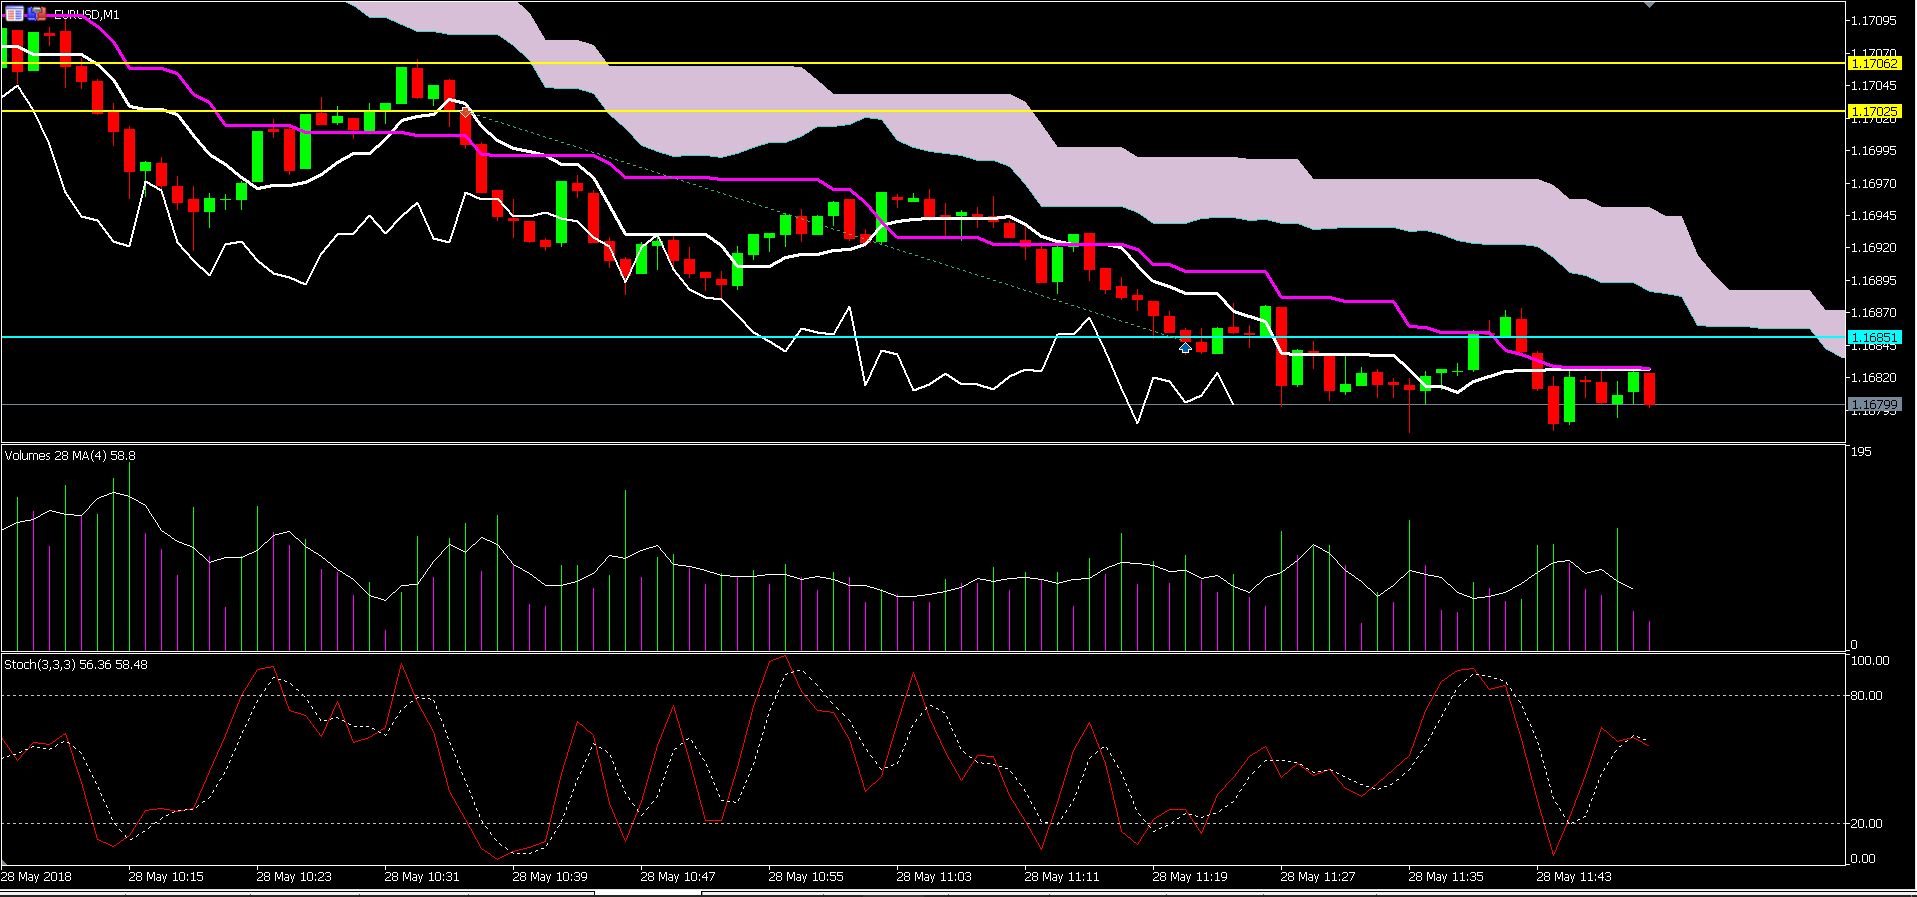Viewport: 1917px width, 897px height.
Task: Click the 28 May 10:31 time label
Action: tap(422, 877)
